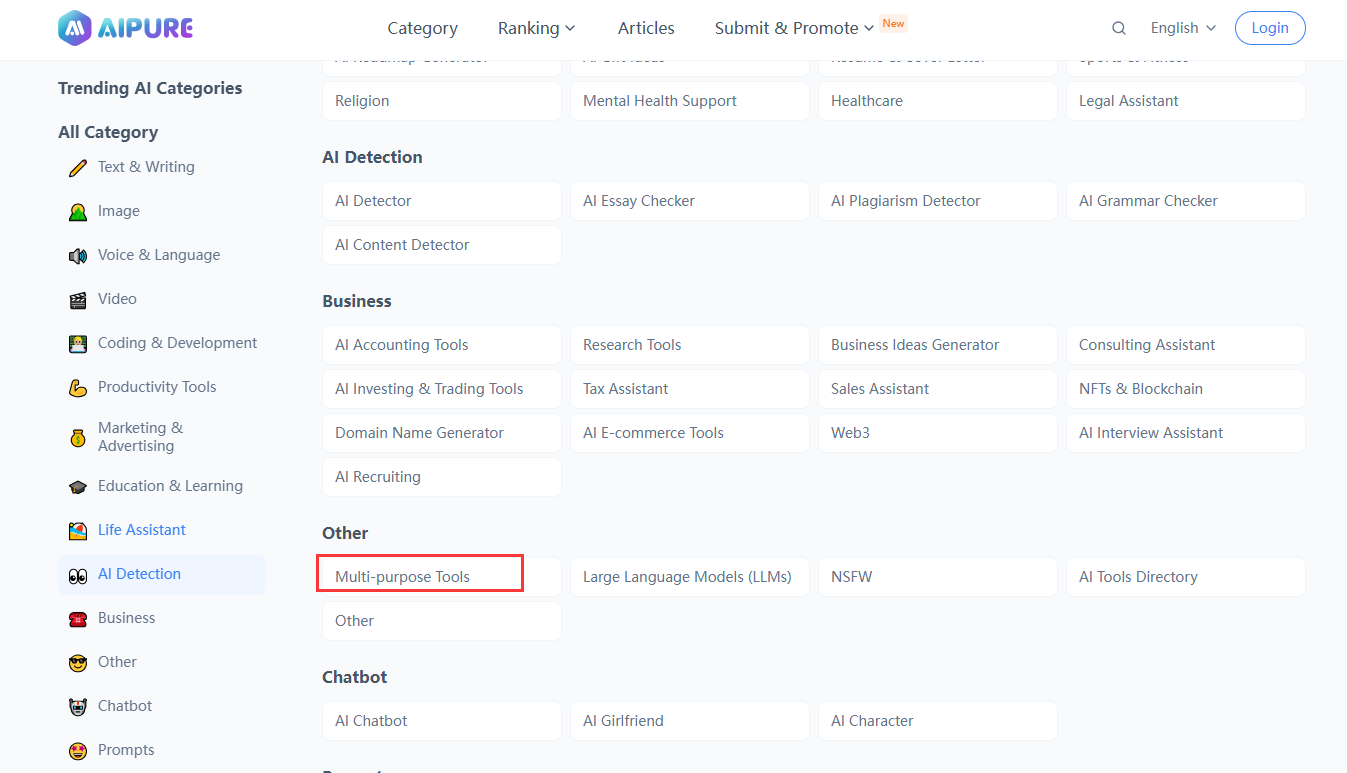This screenshot has height=773, width=1347.
Task: Go to the Category menu item
Action: pyautogui.click(x=422, y=28)
